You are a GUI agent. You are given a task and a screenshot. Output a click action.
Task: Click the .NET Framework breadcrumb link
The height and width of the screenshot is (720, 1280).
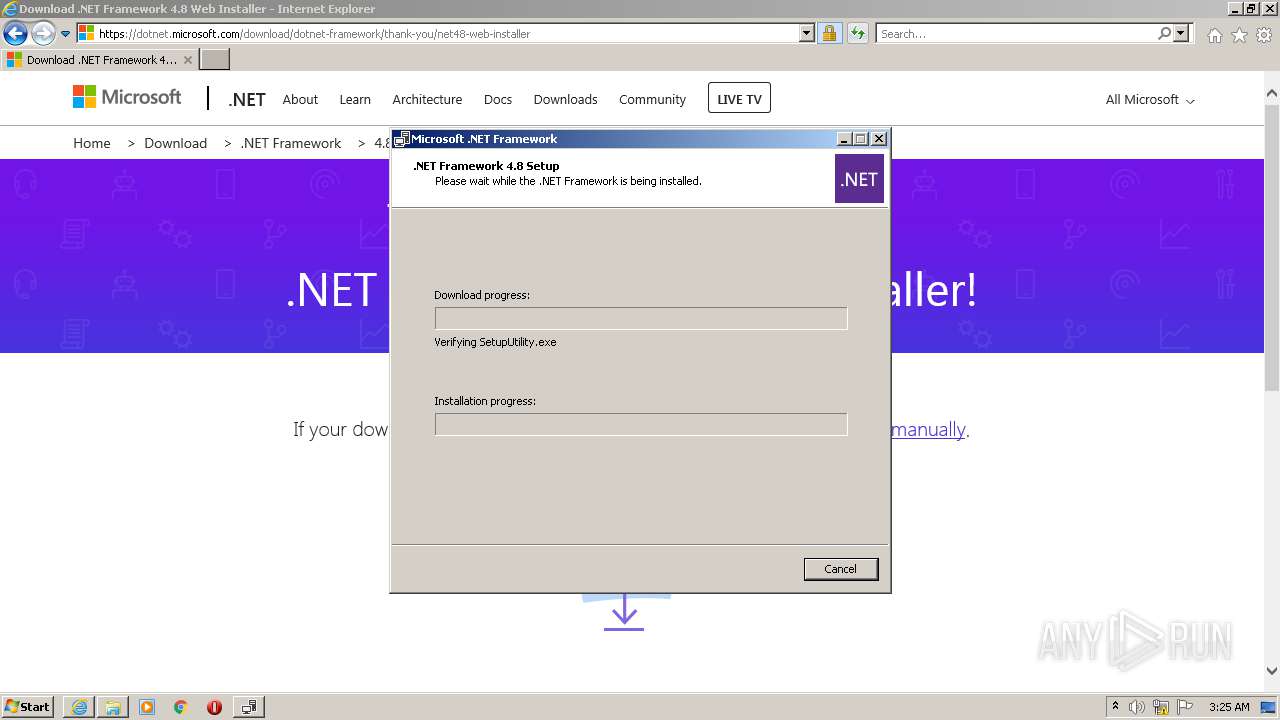(291, 143)
